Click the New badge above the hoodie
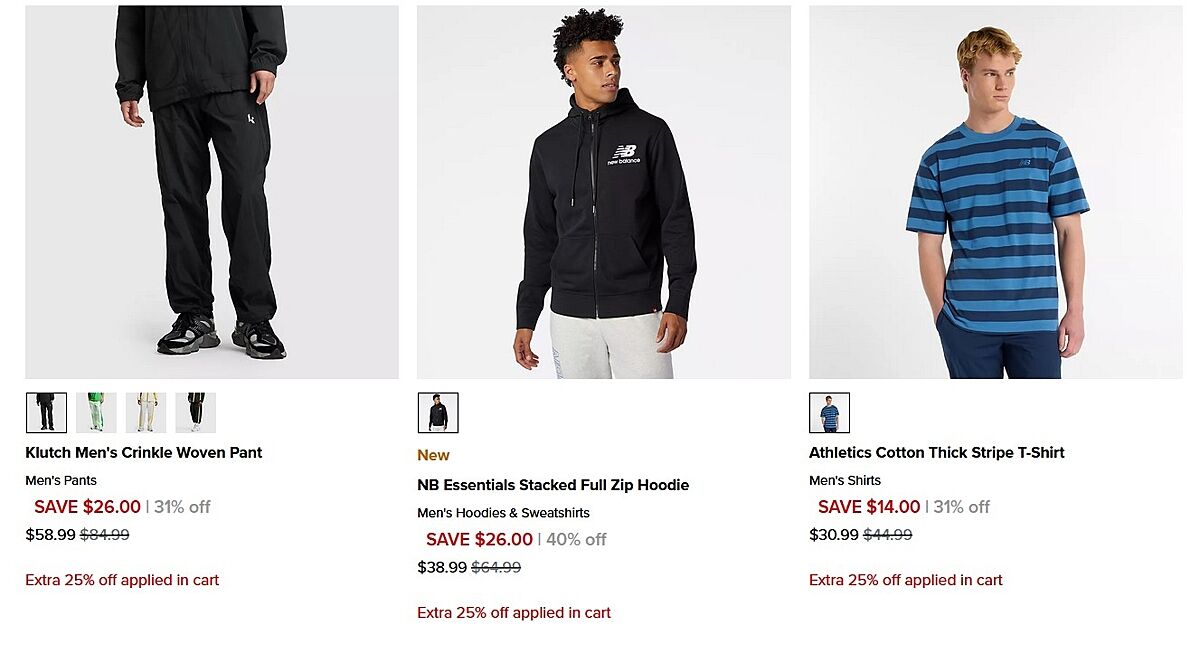Screen dimensions: 1200x663 (433, 455)
